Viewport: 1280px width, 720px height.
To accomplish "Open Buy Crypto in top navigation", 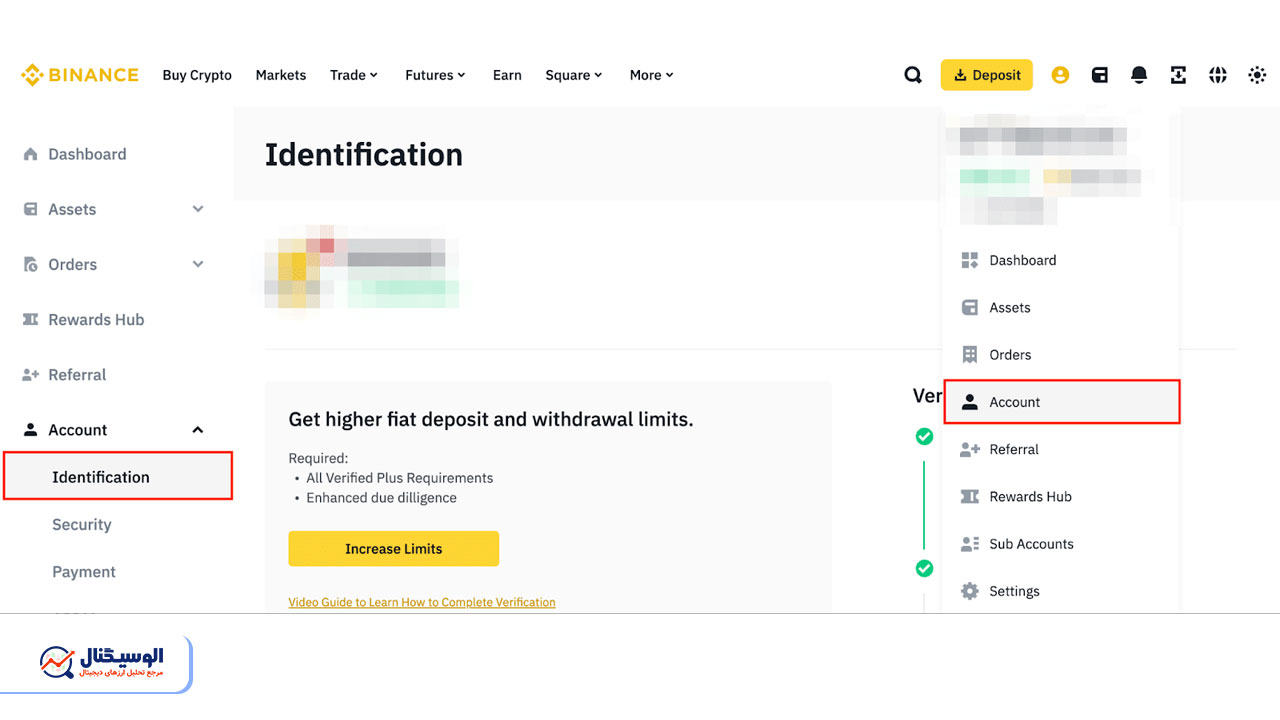I will 197,75.
